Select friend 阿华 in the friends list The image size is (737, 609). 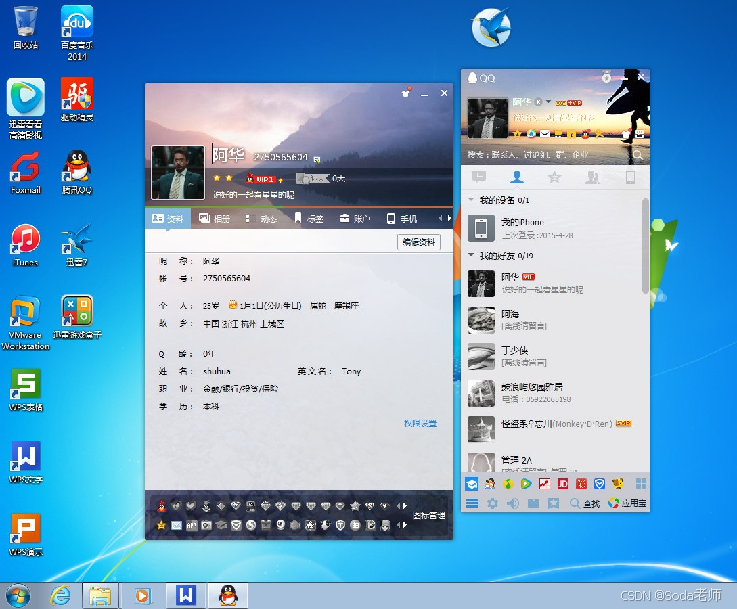click(552, 283)
